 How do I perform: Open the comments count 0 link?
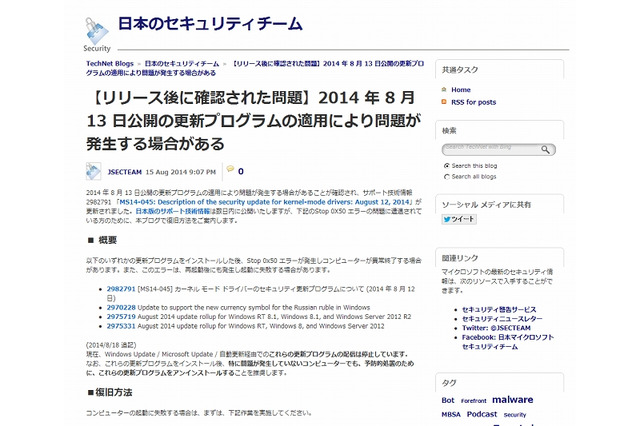241,171
